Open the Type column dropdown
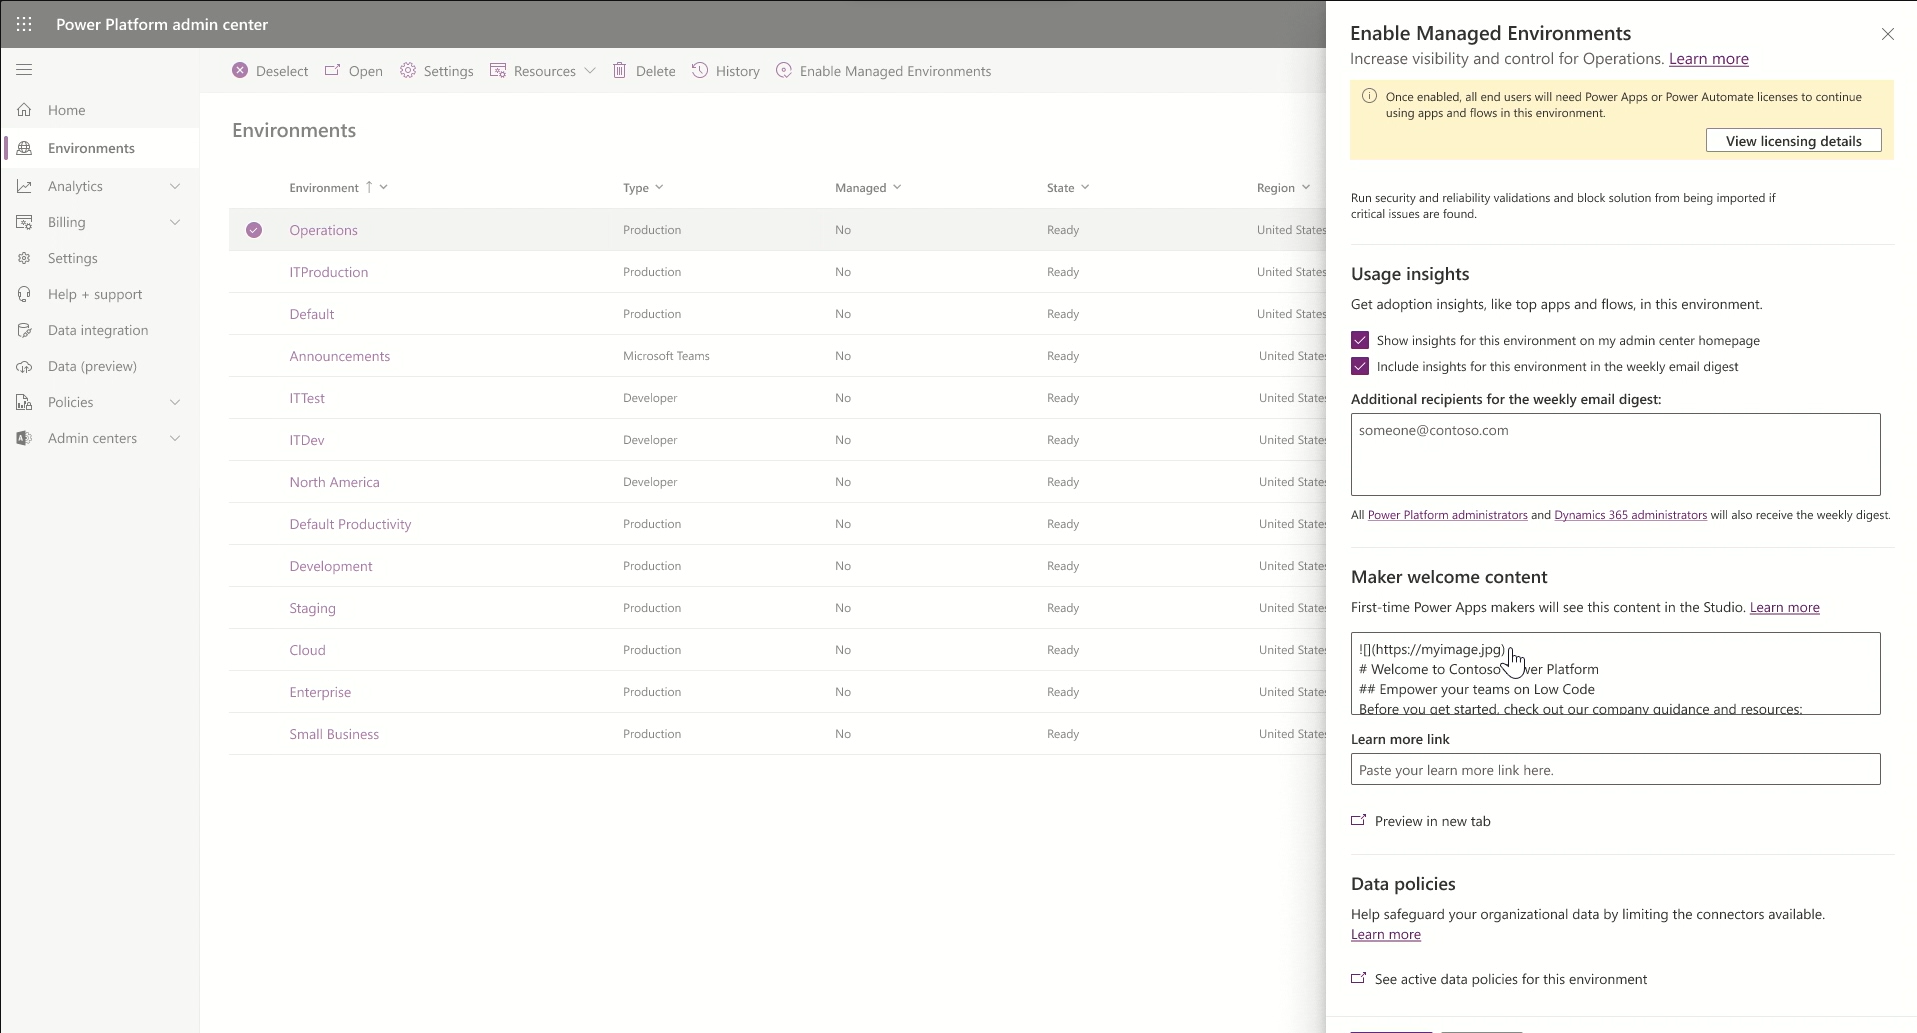 coord(659,187)
